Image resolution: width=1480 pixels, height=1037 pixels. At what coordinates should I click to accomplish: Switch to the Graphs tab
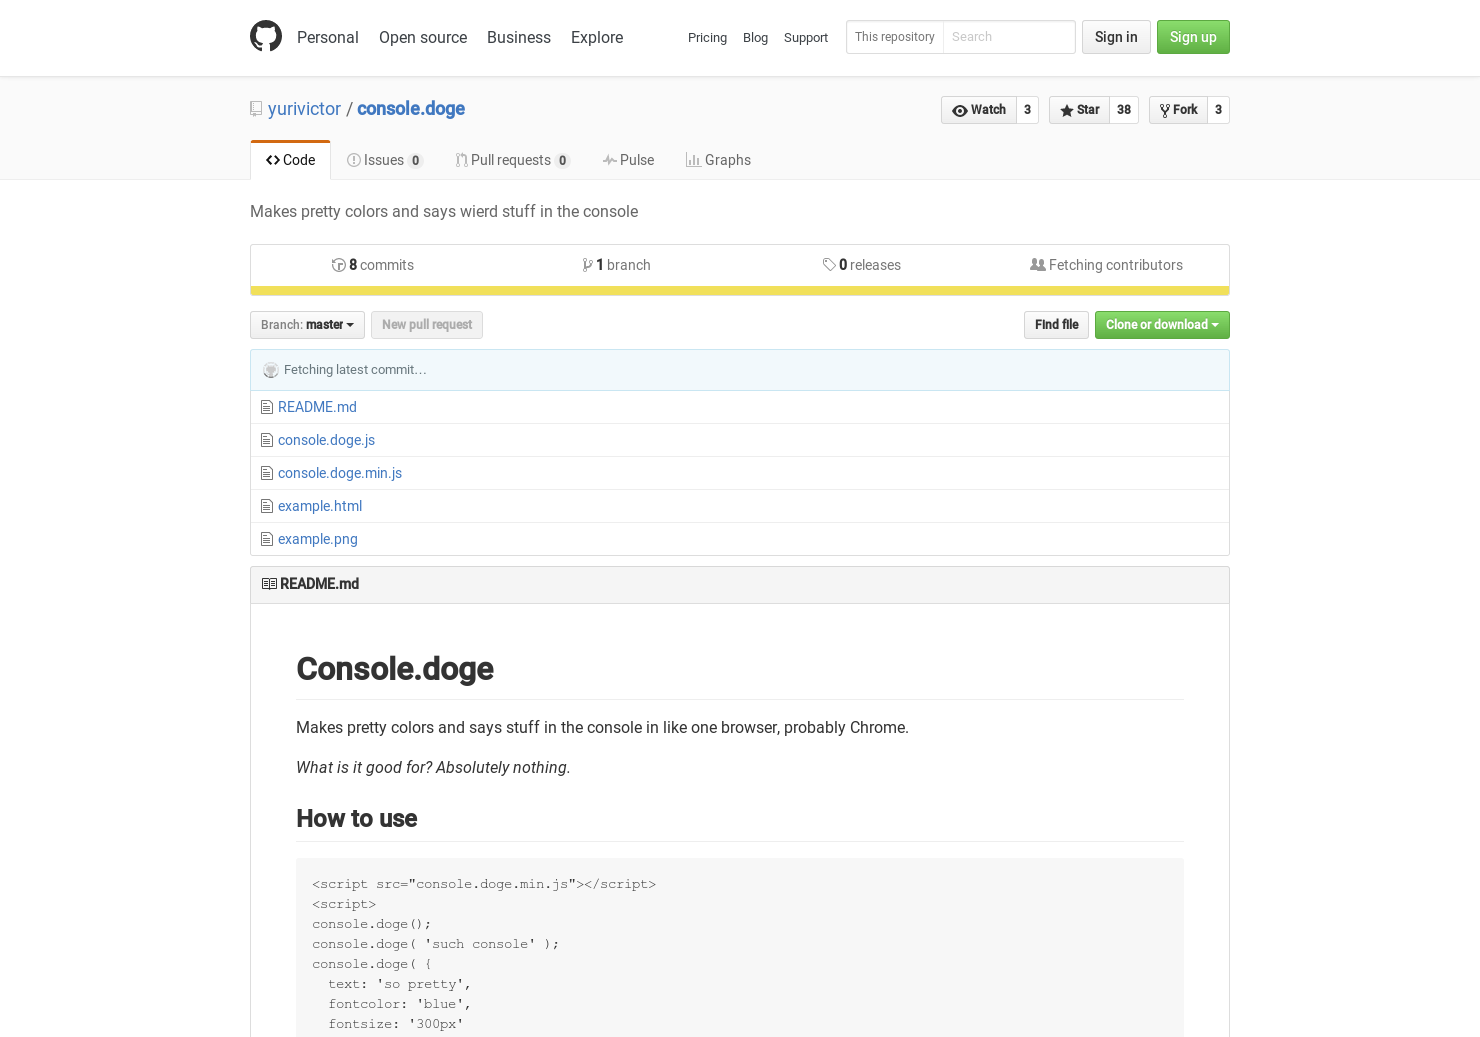click(x=718, y=160)
